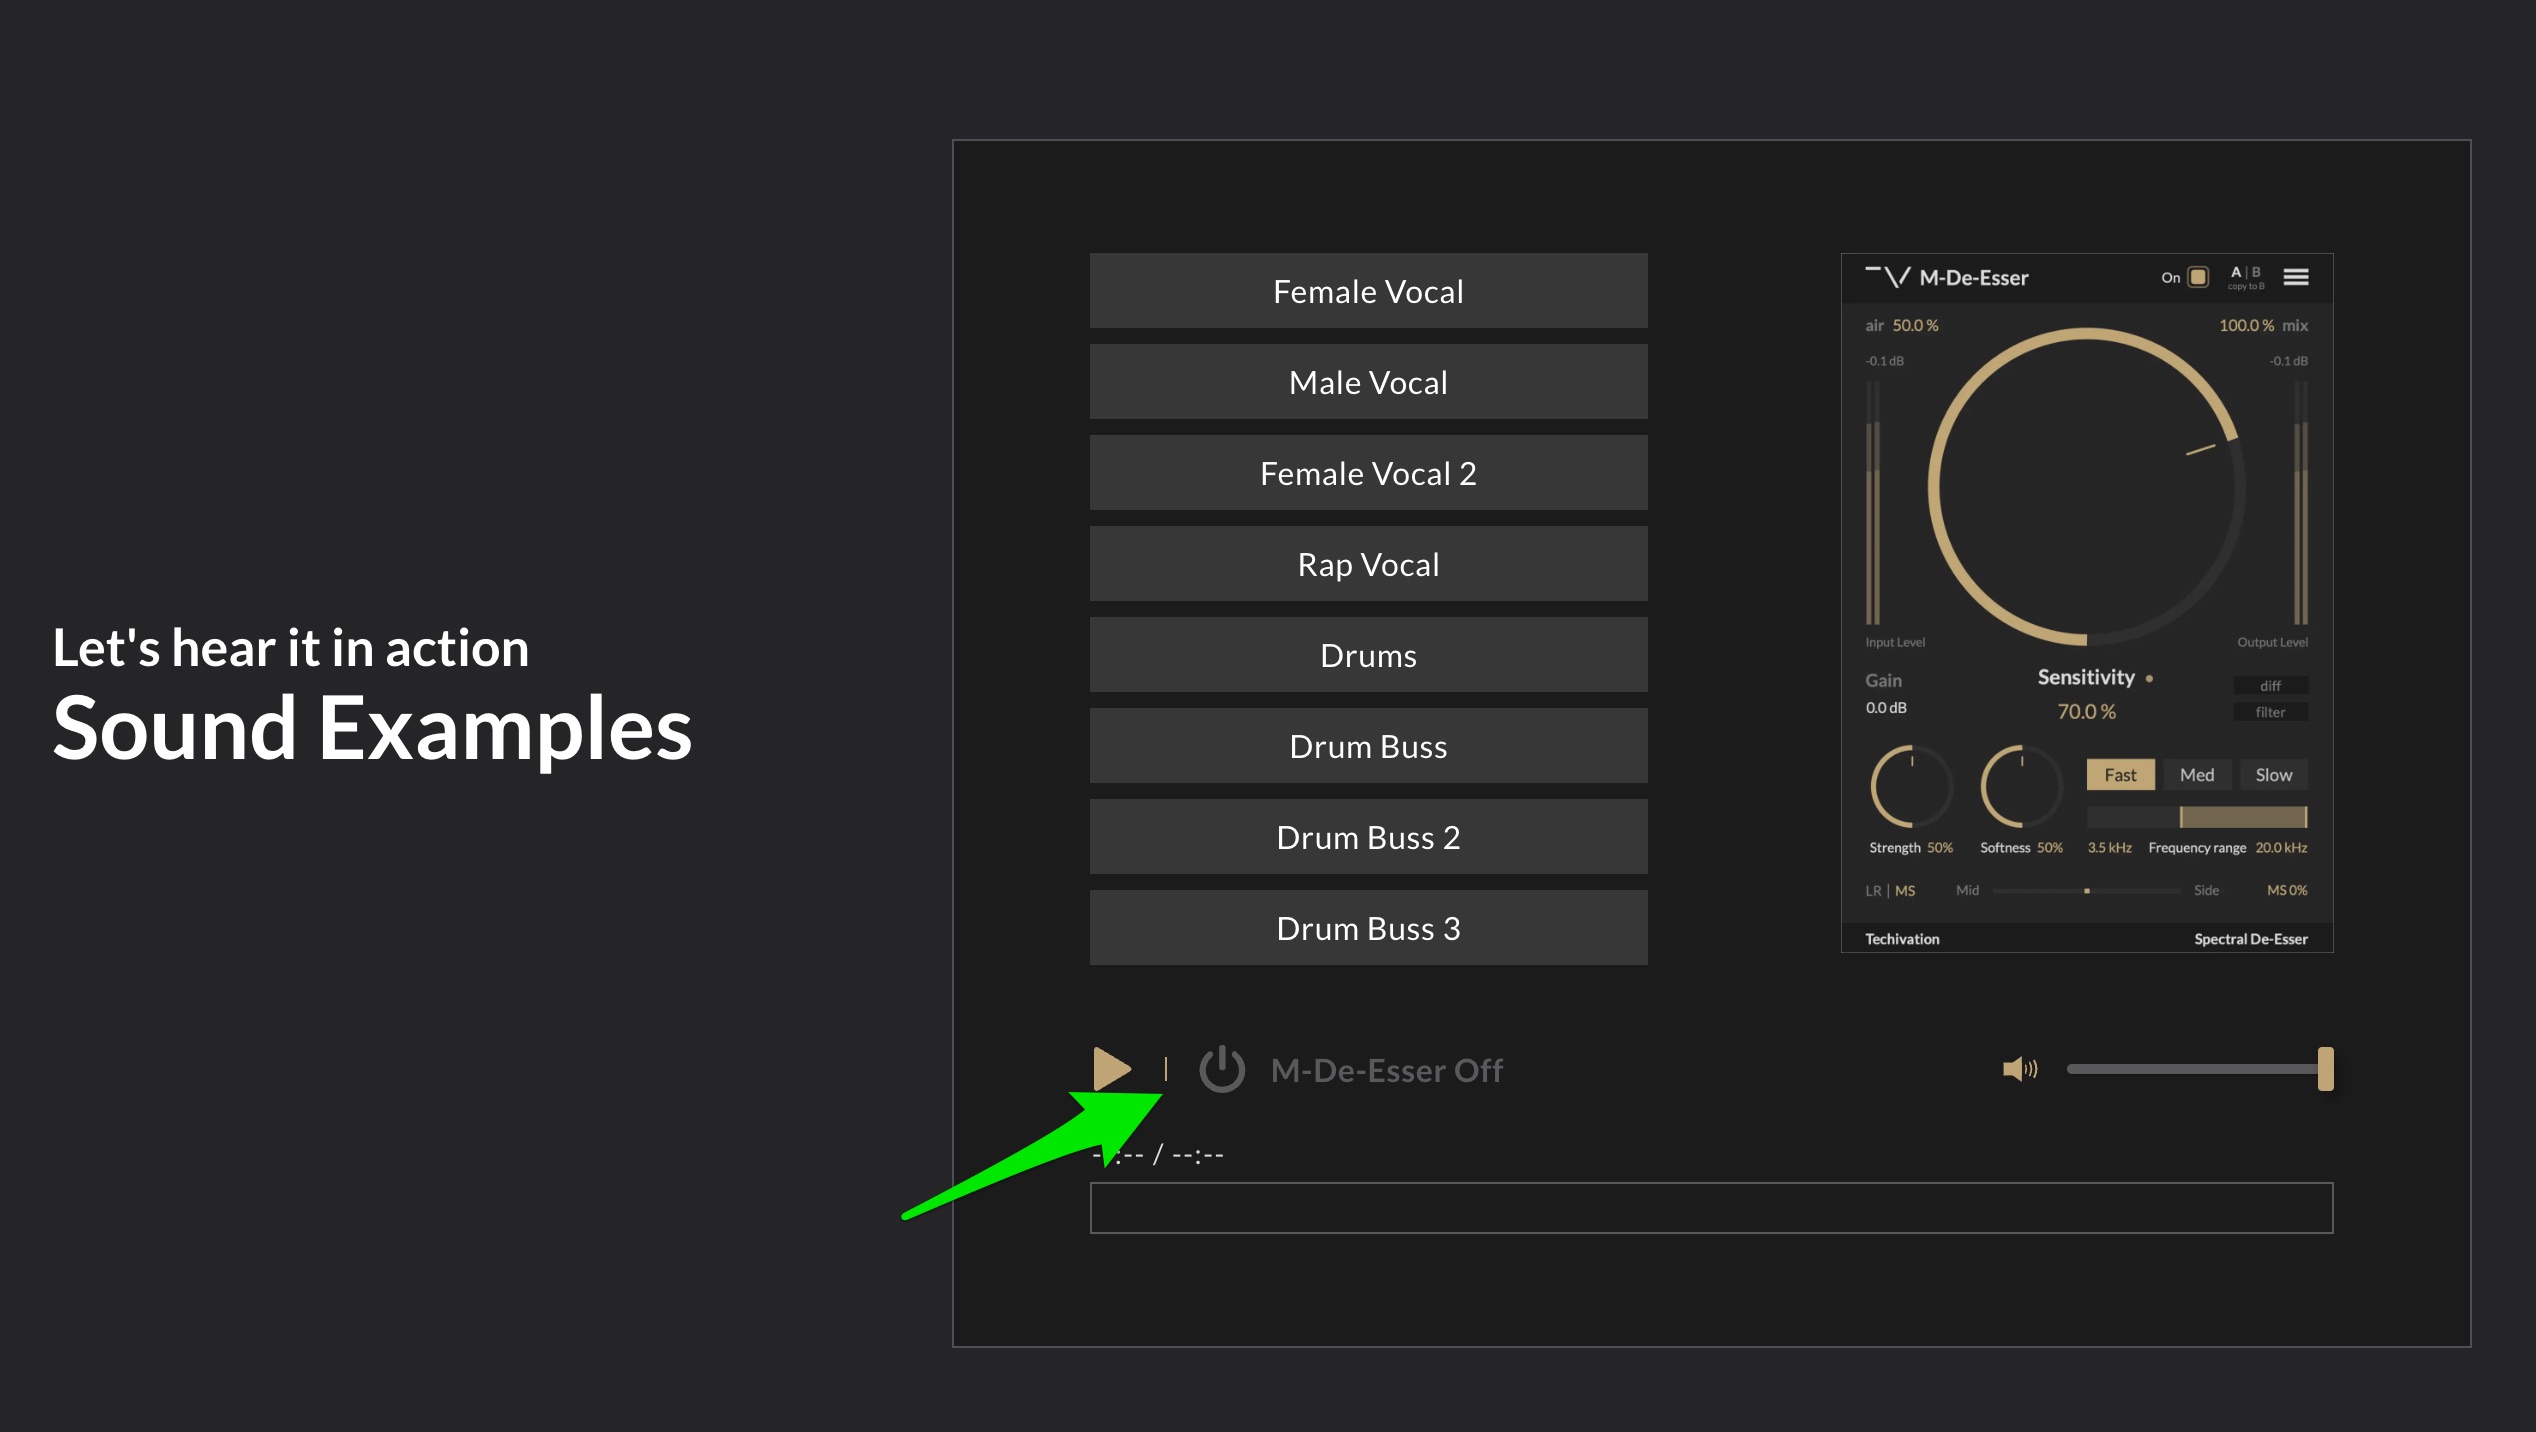Toggle the plugin On square switch
Screen dimensions: 2536x1432
click(2198, 277)
